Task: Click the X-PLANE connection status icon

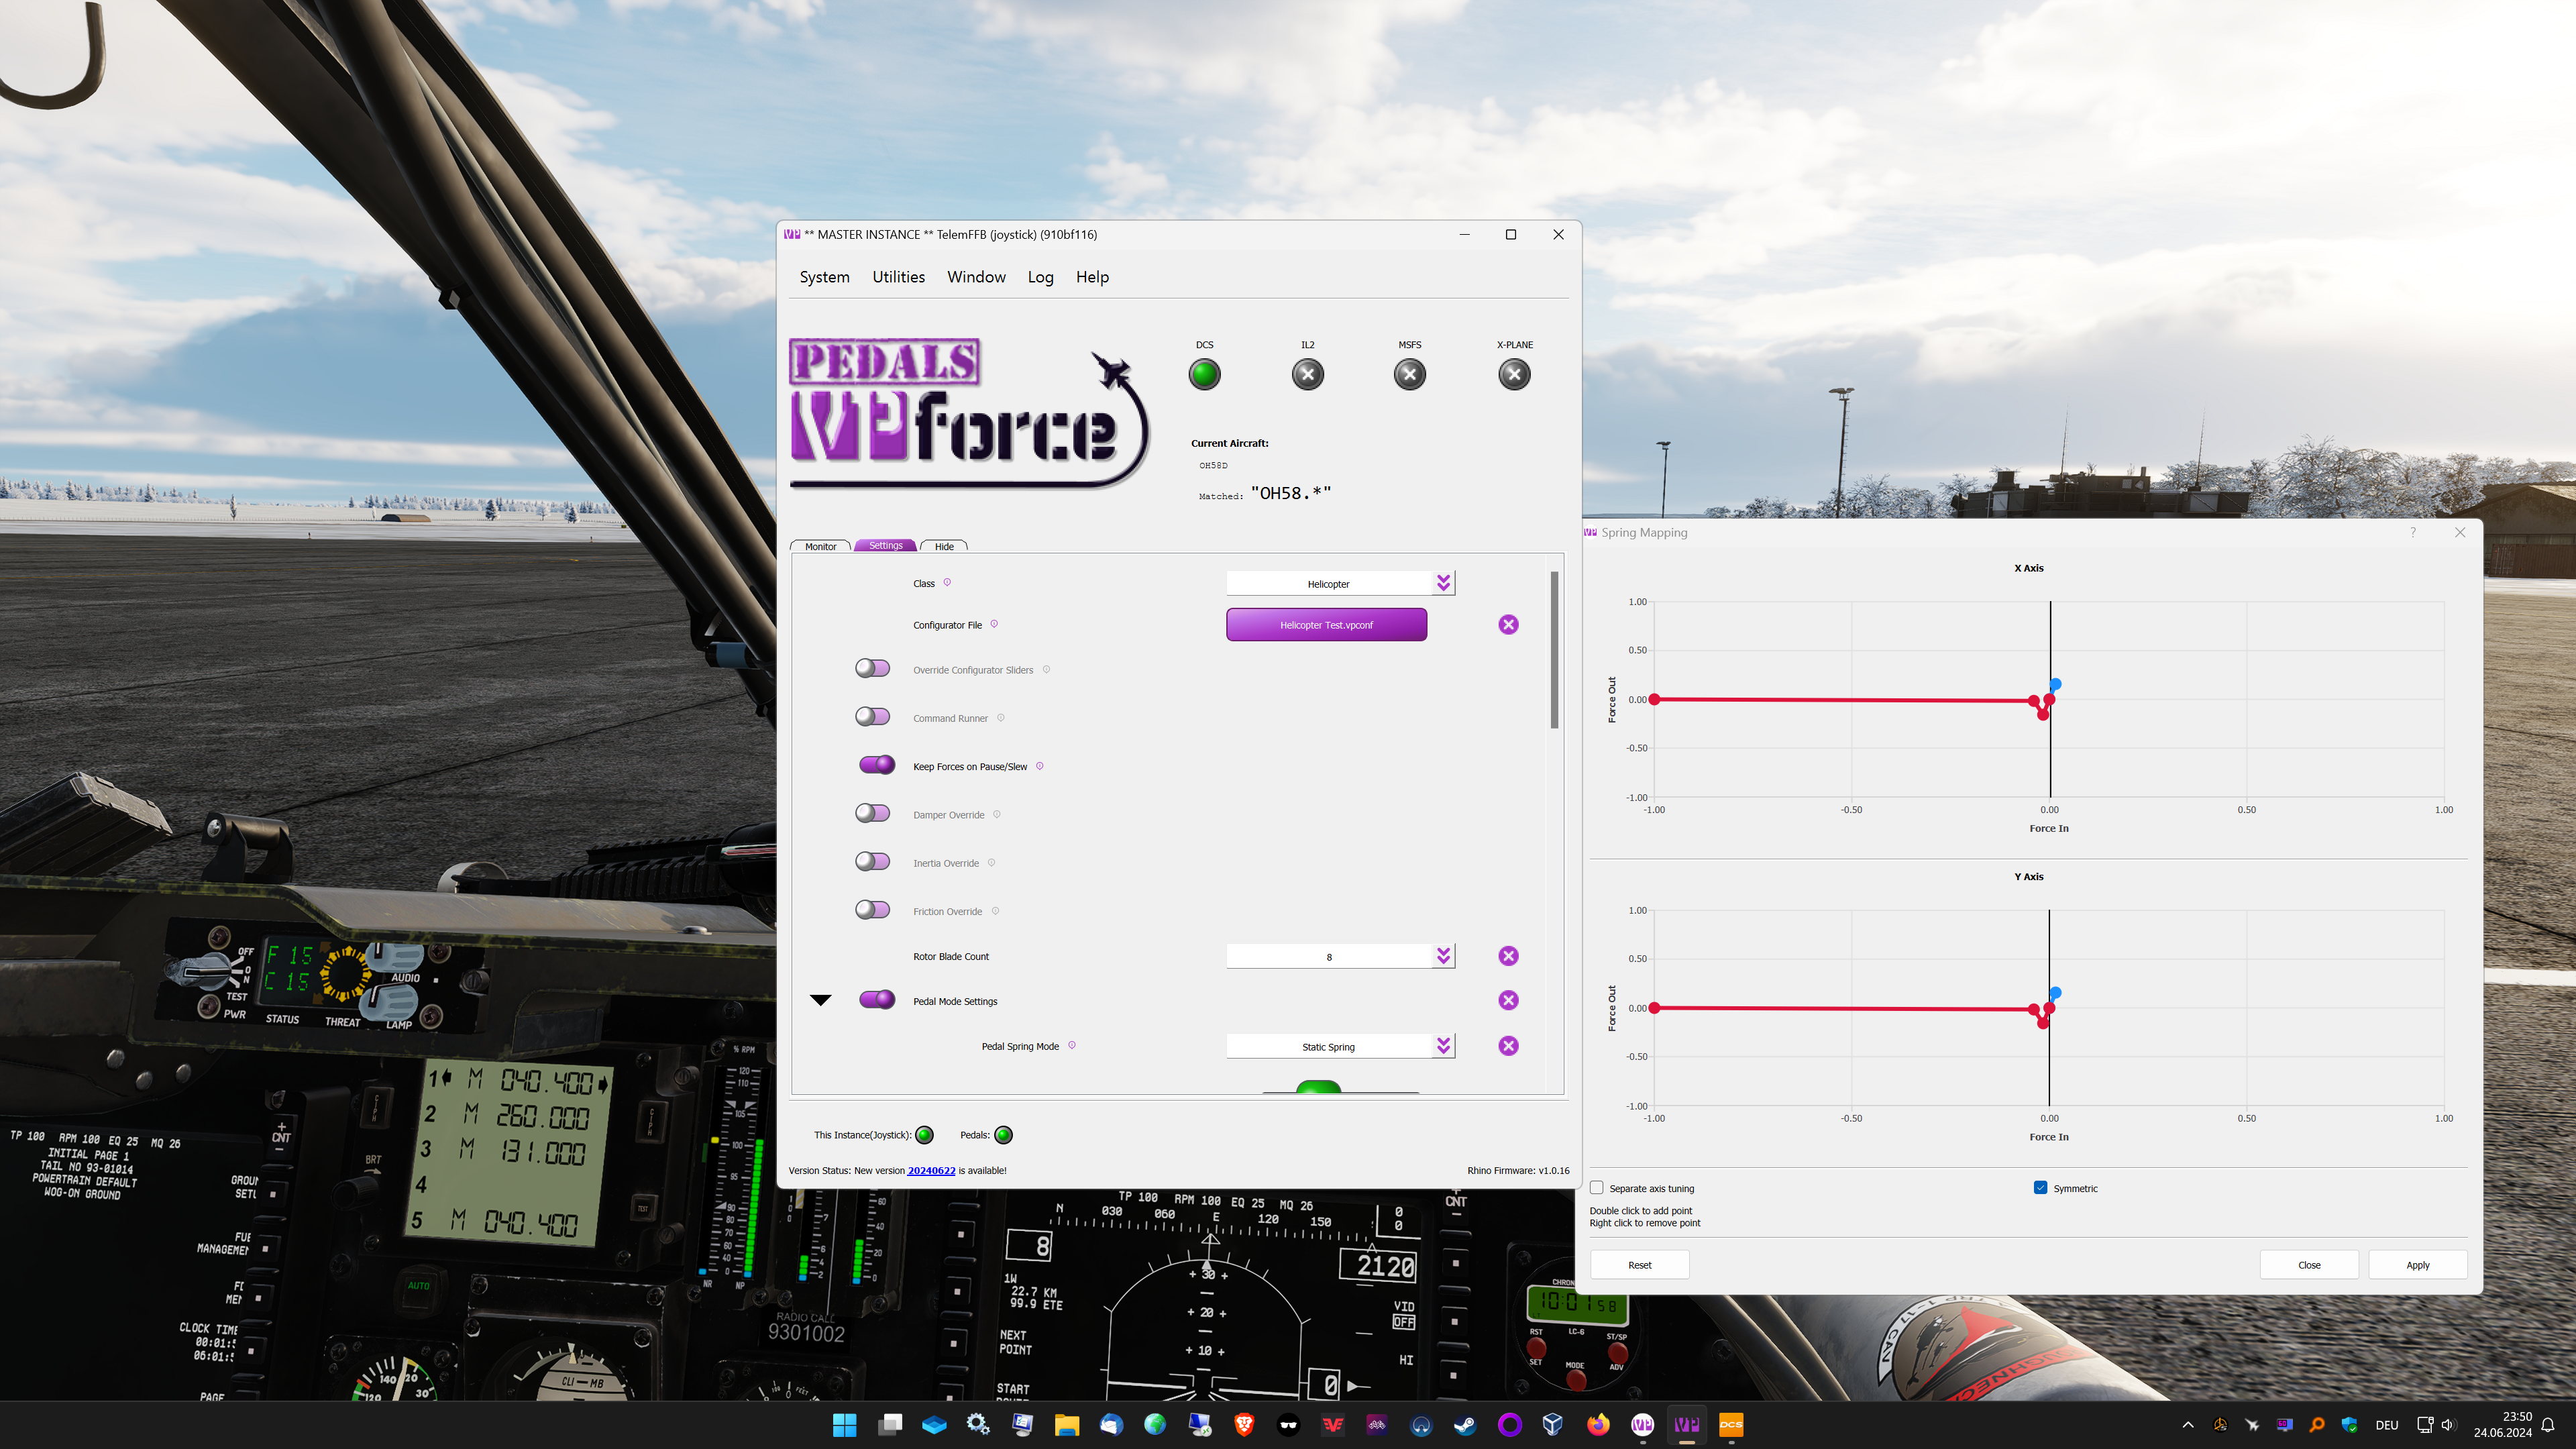Action: click(1513, 374)
